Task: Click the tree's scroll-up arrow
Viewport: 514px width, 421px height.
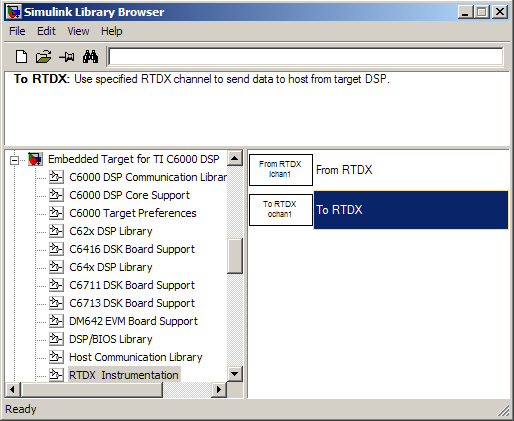Action: 235,158
